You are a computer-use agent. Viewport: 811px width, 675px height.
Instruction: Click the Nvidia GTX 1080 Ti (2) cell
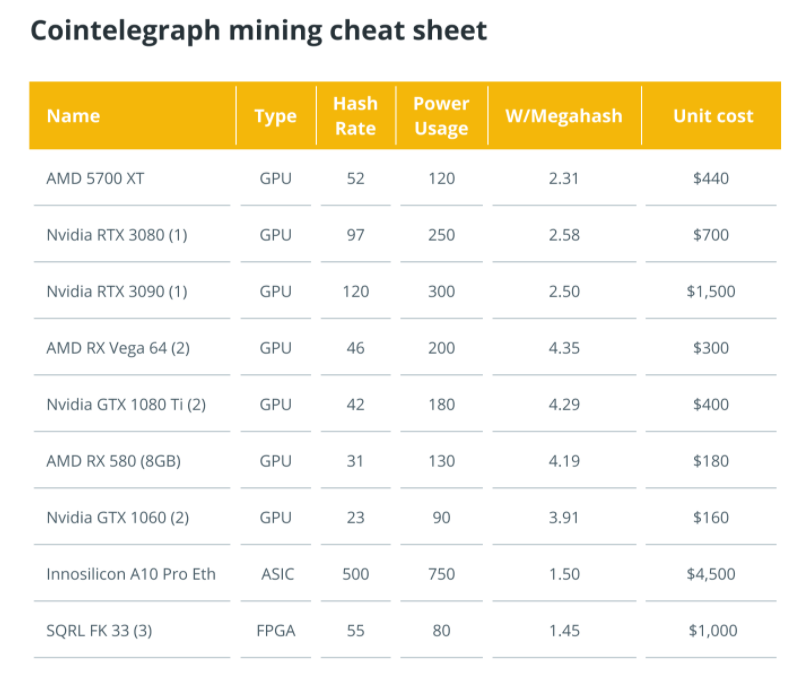[126, 405]
